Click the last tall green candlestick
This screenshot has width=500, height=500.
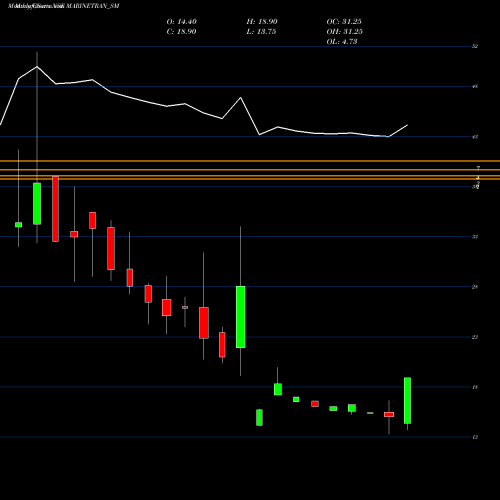[407, 401]
